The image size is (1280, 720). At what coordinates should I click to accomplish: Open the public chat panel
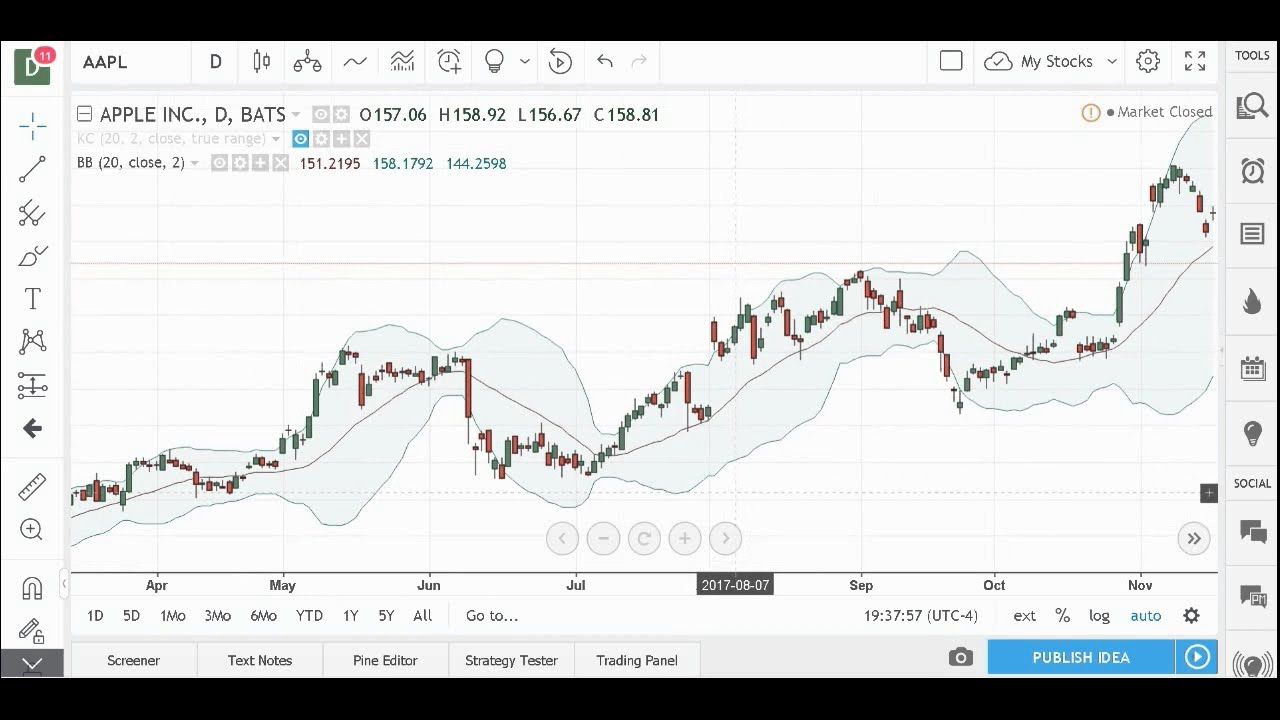pos(1252,532)
